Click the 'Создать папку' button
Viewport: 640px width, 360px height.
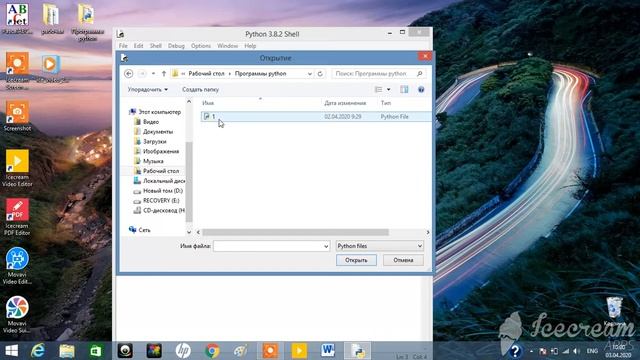tap(200, 89)
